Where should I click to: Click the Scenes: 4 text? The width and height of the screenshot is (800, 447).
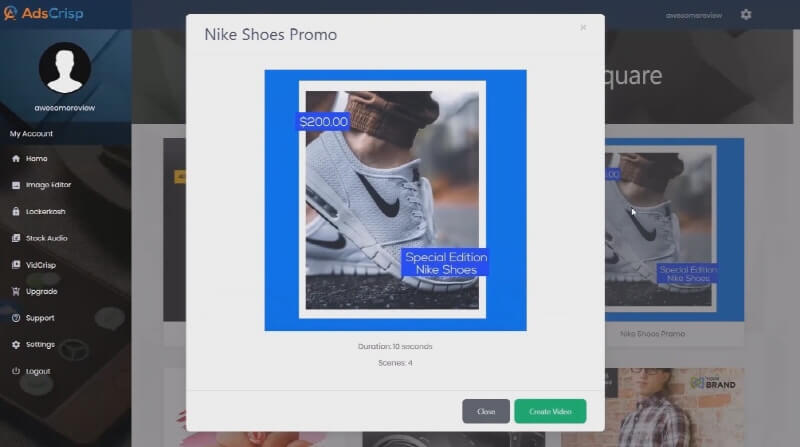[x=395, y=363]
